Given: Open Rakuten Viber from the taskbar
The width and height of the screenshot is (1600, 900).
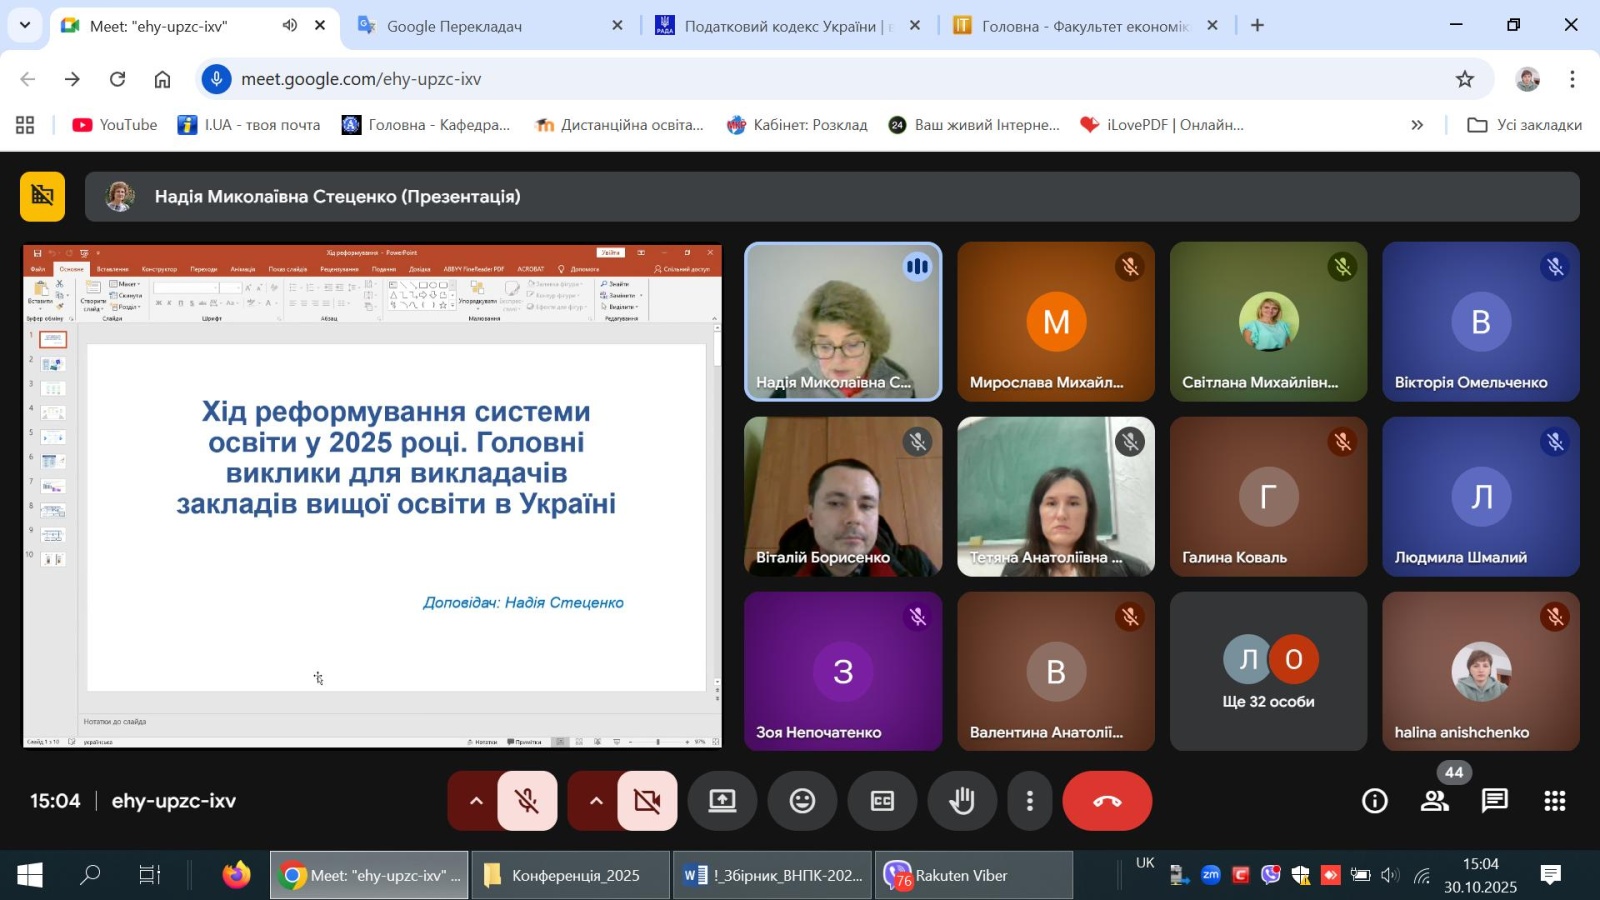Looking at the screenshot, I should pyautogui.click(x=973, y=876).
